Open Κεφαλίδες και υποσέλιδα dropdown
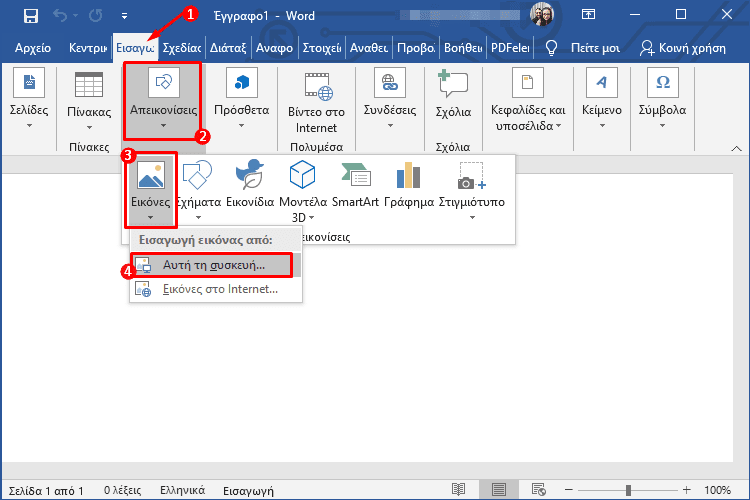This screenshot has width=750, height=500. (528, 99)
